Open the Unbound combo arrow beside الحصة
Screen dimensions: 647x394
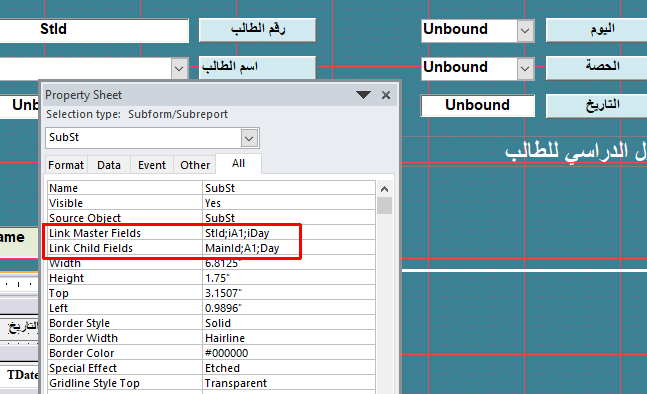525,68
